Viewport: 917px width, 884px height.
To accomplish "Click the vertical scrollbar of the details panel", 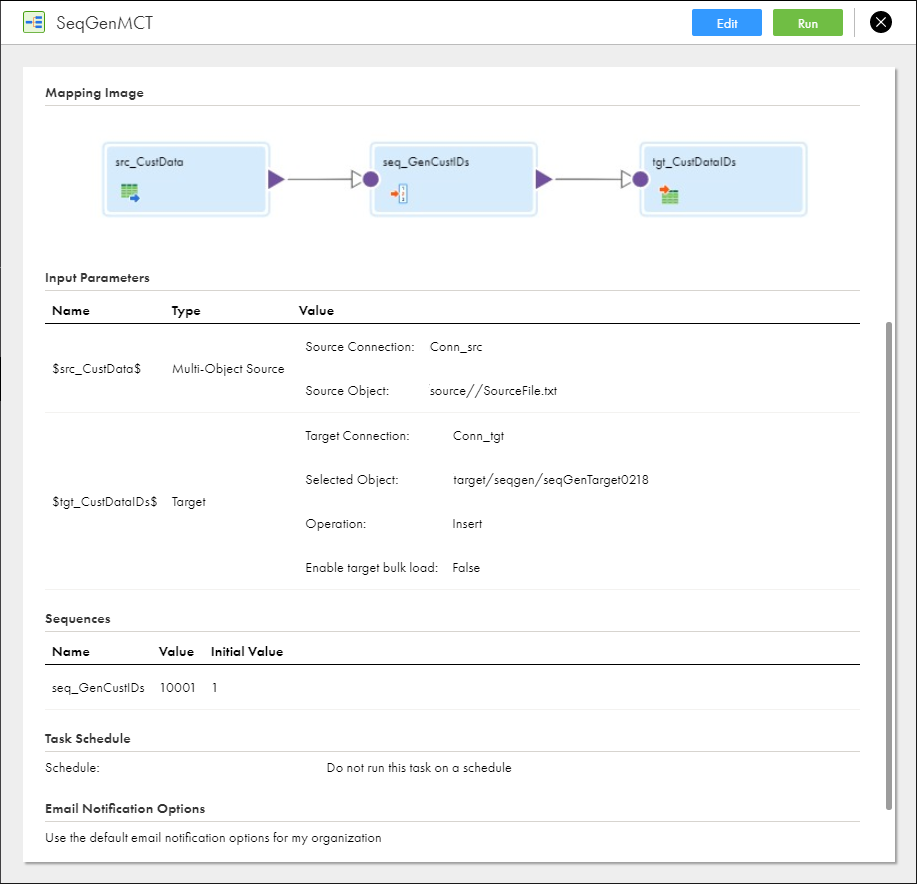I will point(889,565).
